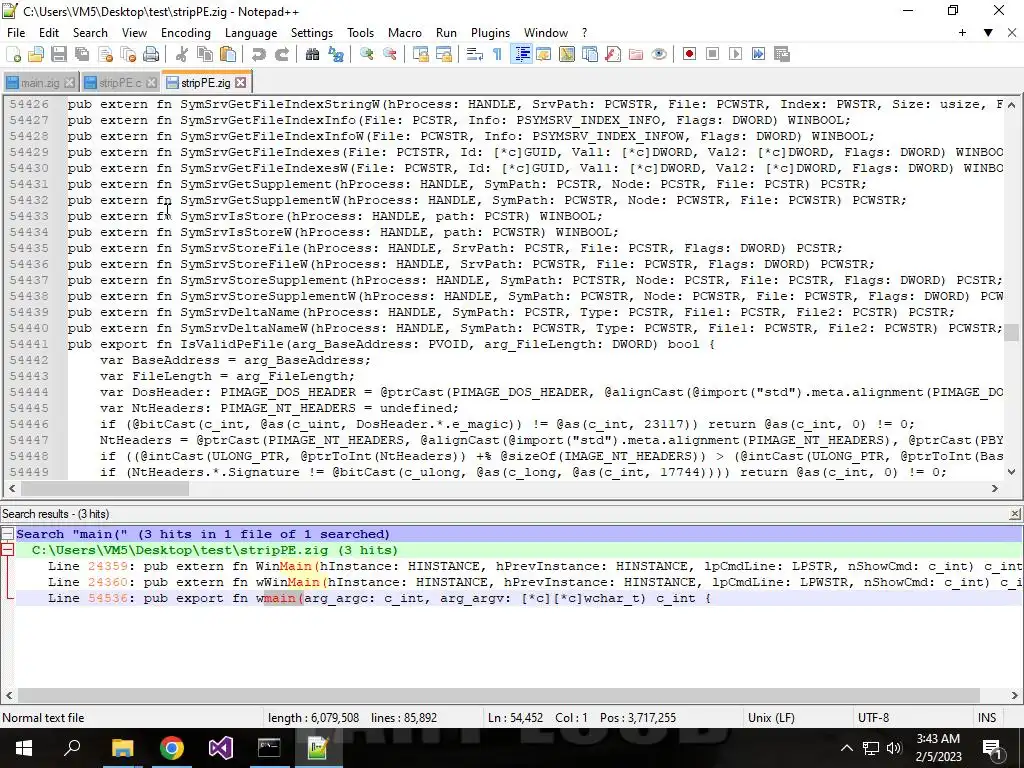Viewport: 1024px width, 768px height.
Task: Zoom out using the magnifier minus icon
Action: pos(390,54)
